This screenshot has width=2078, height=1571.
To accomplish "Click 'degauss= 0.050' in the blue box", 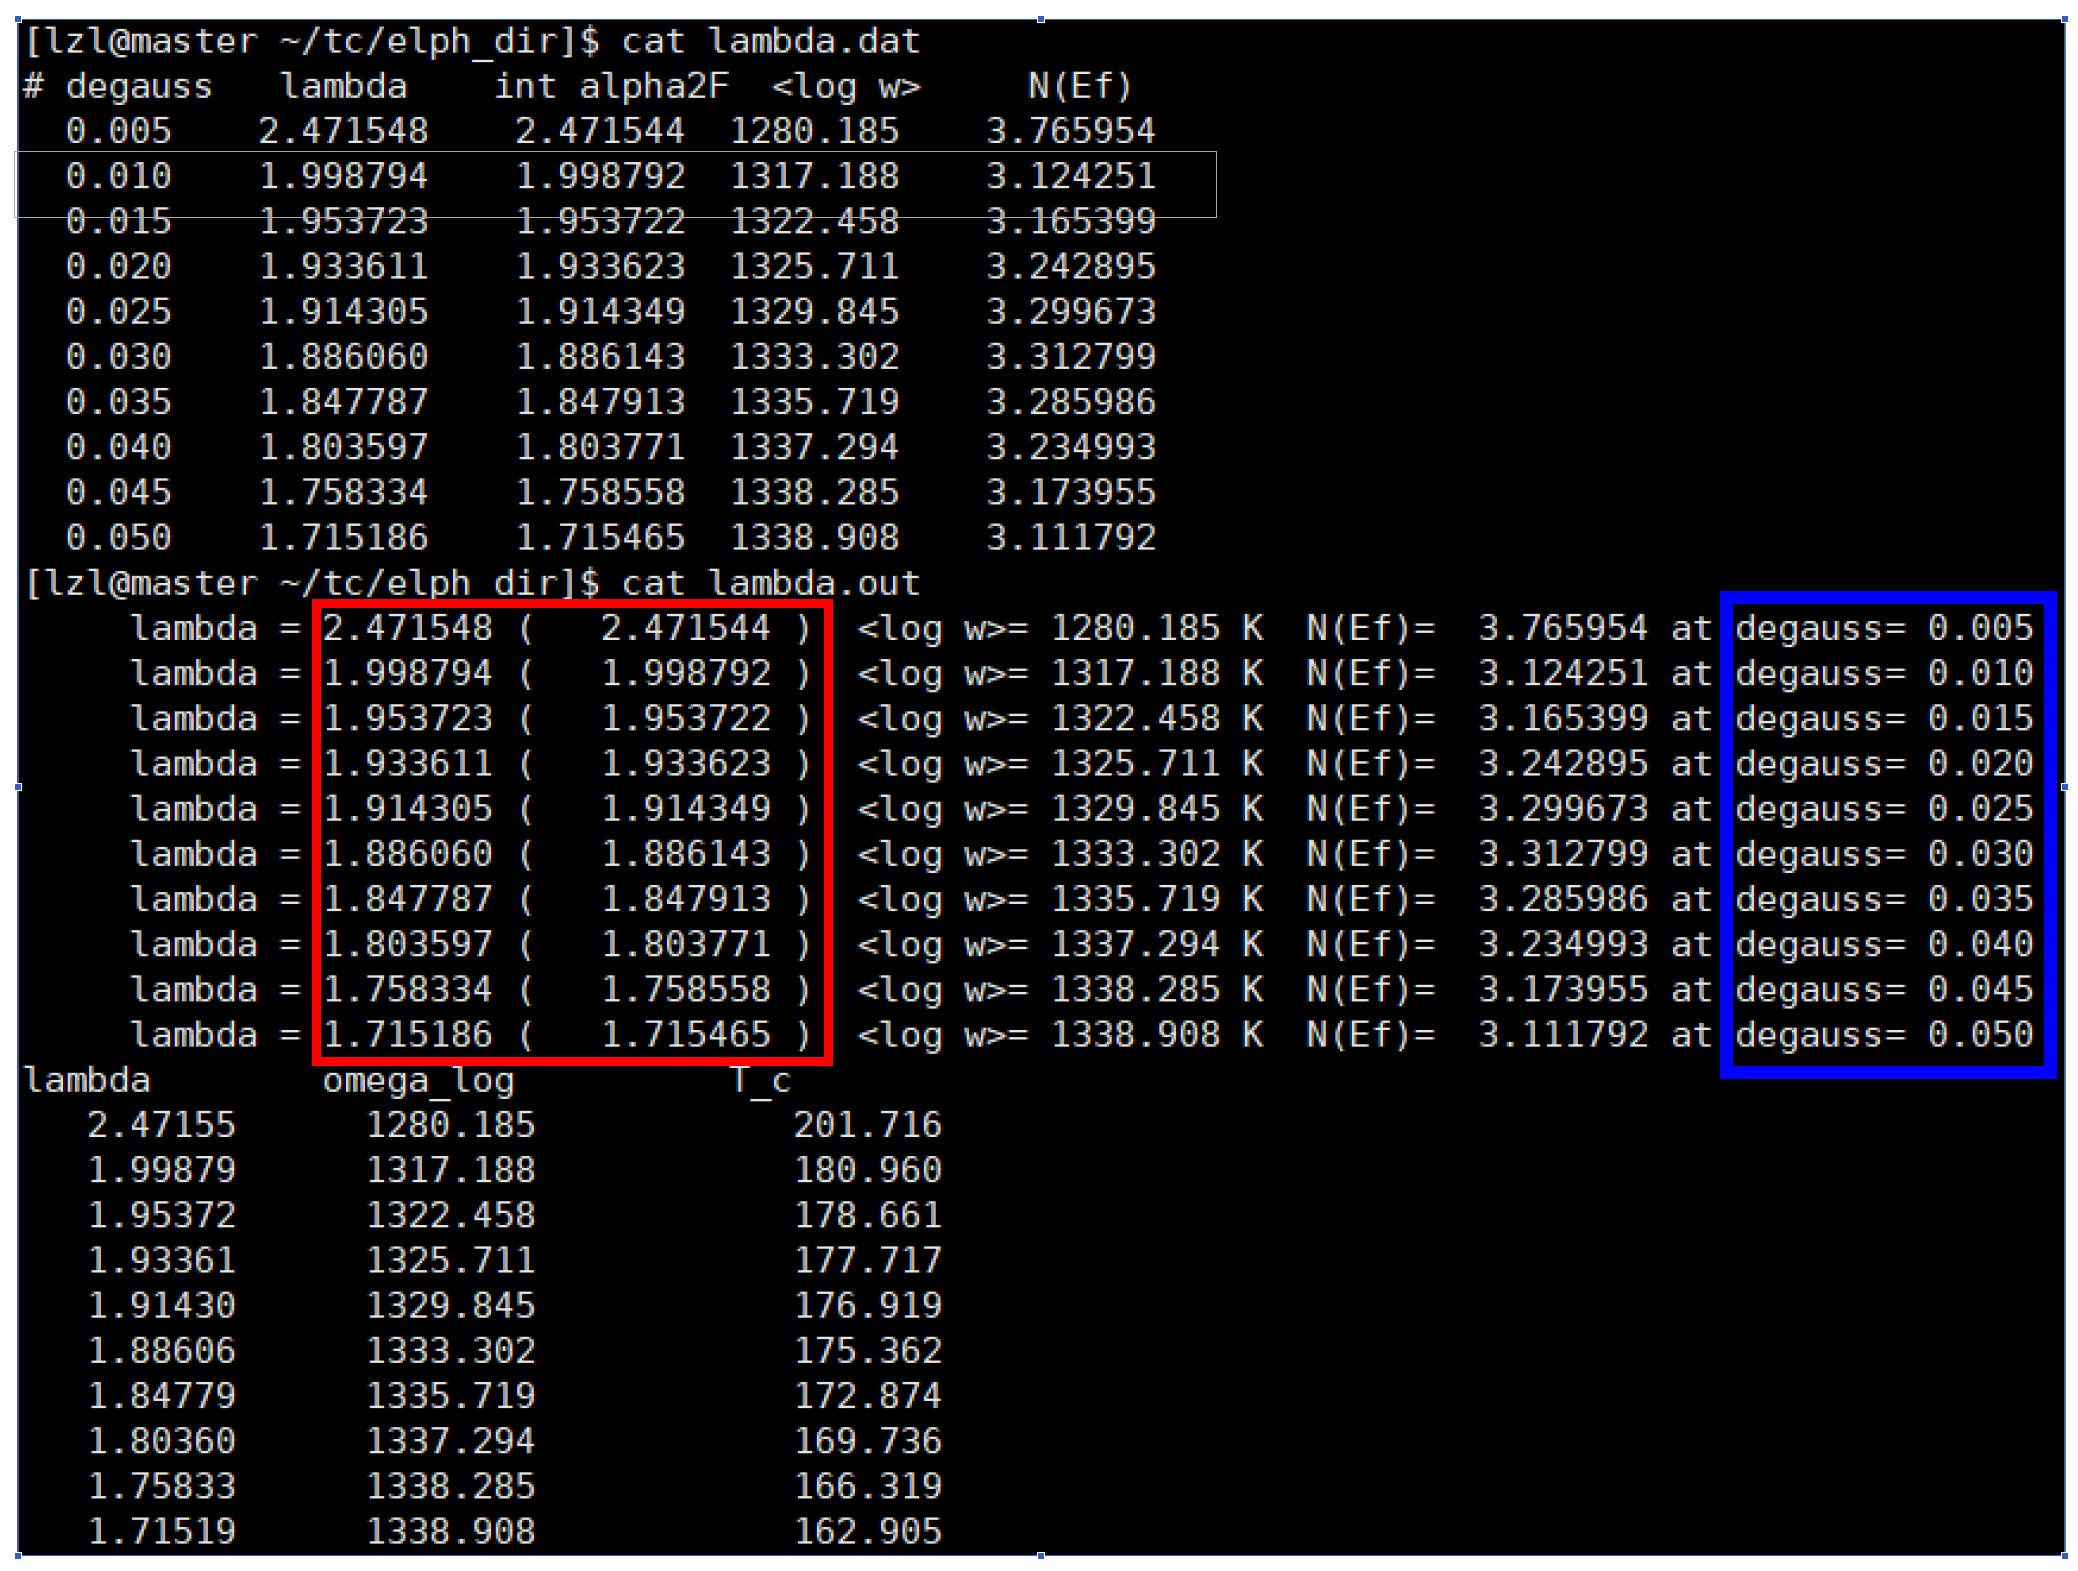I will pyautogui.click(x=1884, y=1034).
